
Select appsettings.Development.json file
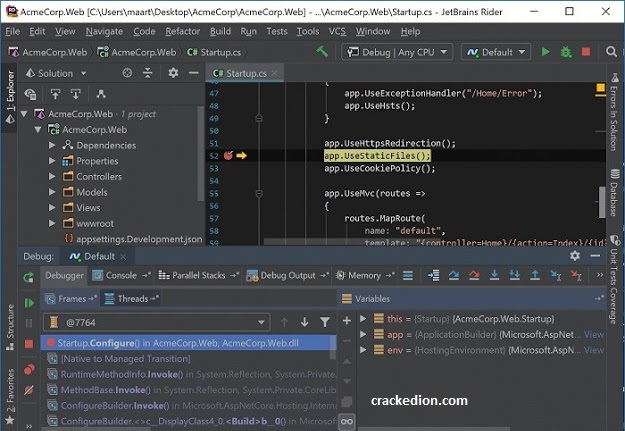[x=133, y=239]
